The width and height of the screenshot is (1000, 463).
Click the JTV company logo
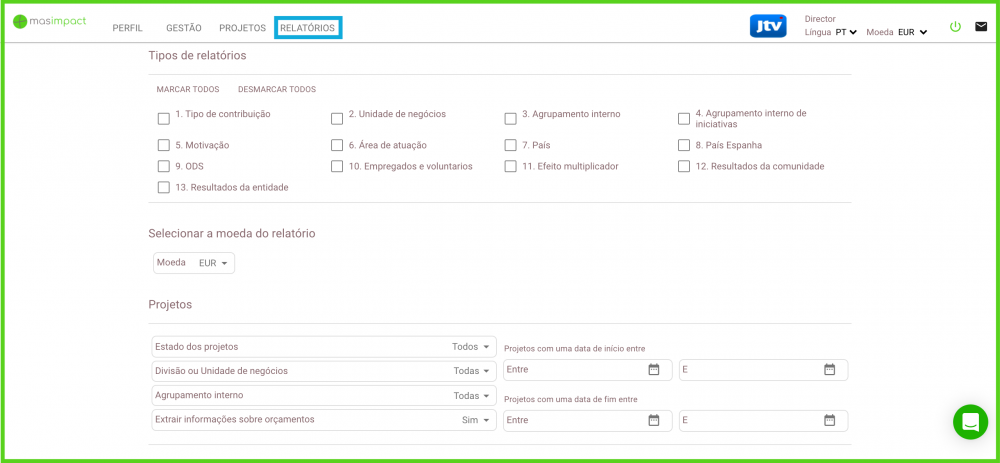point(768,26)
